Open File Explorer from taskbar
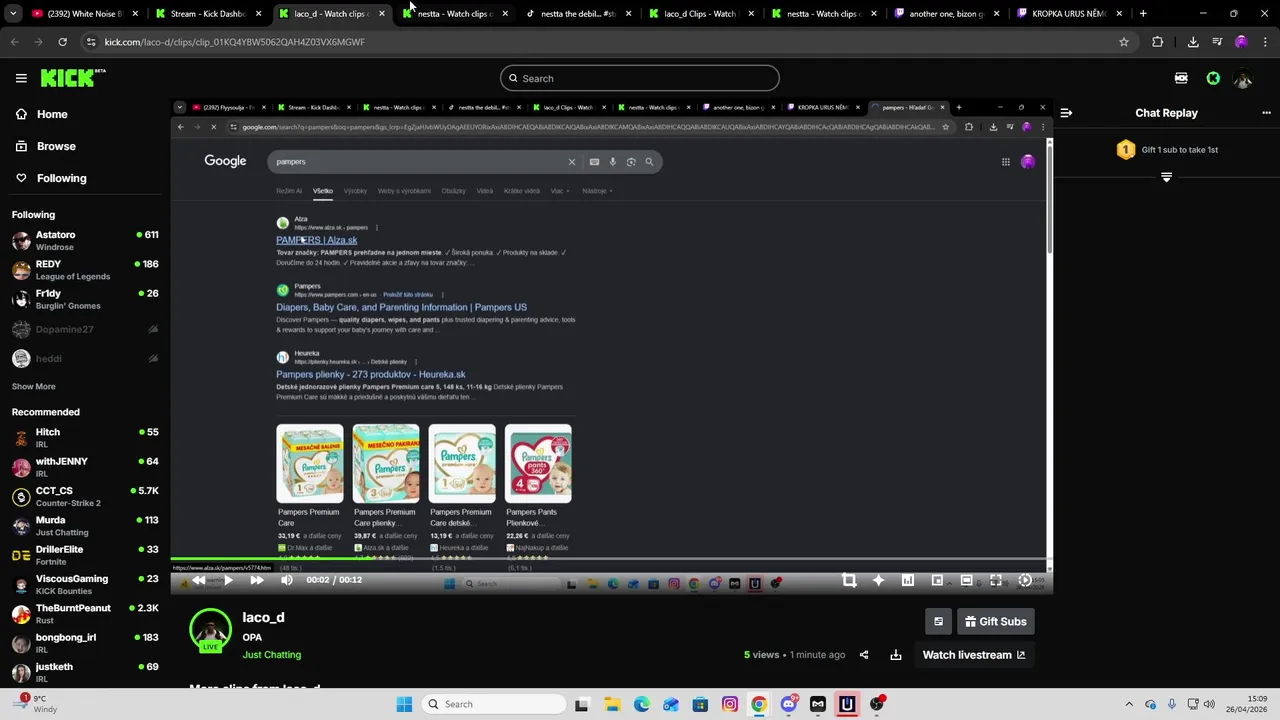The image size is (1280, 720). (x=612, y=704)
